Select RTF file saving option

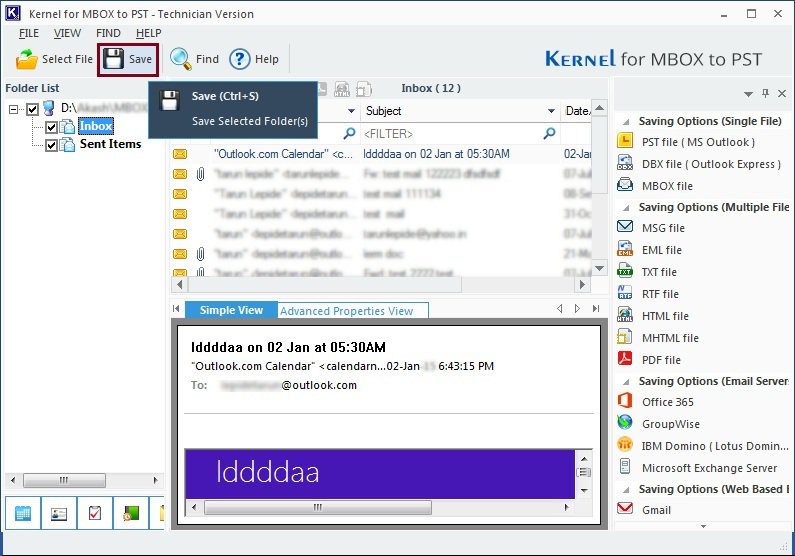(x=660, y=293)
